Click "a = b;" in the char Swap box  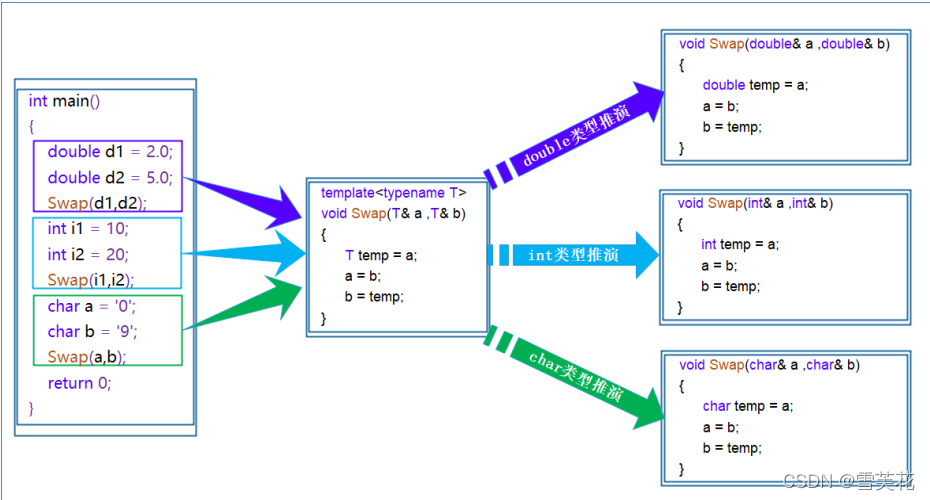(720, 427)
